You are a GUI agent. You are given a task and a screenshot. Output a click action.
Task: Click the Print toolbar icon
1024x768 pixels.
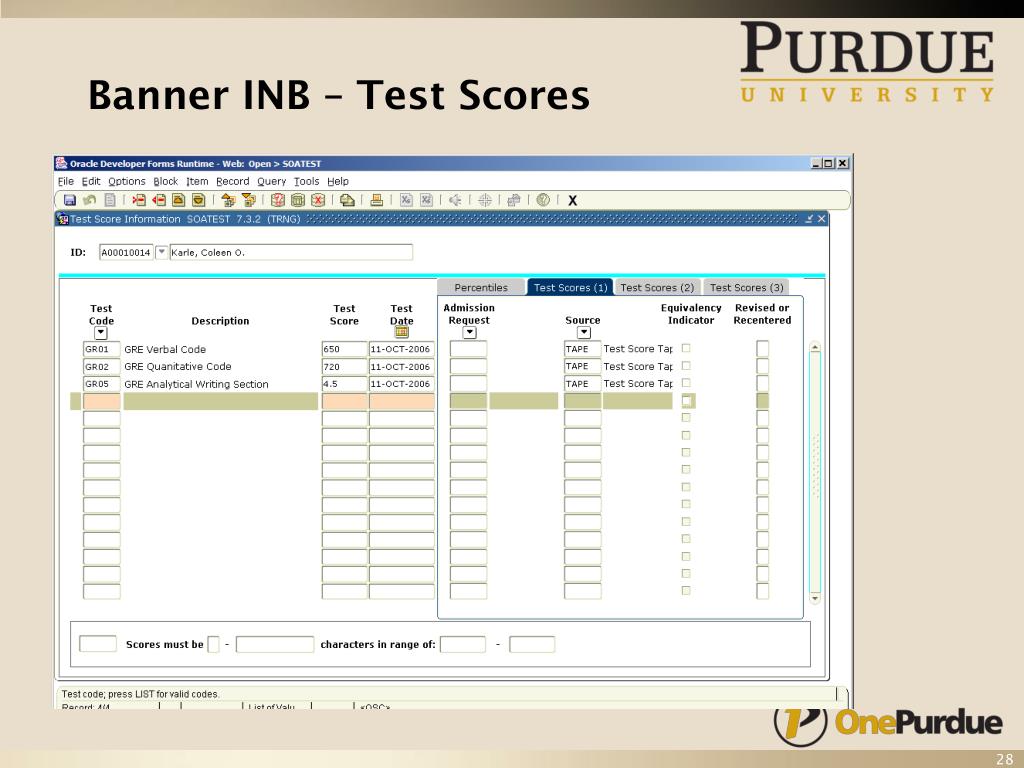pyautogui.click(x=377, y=200)
